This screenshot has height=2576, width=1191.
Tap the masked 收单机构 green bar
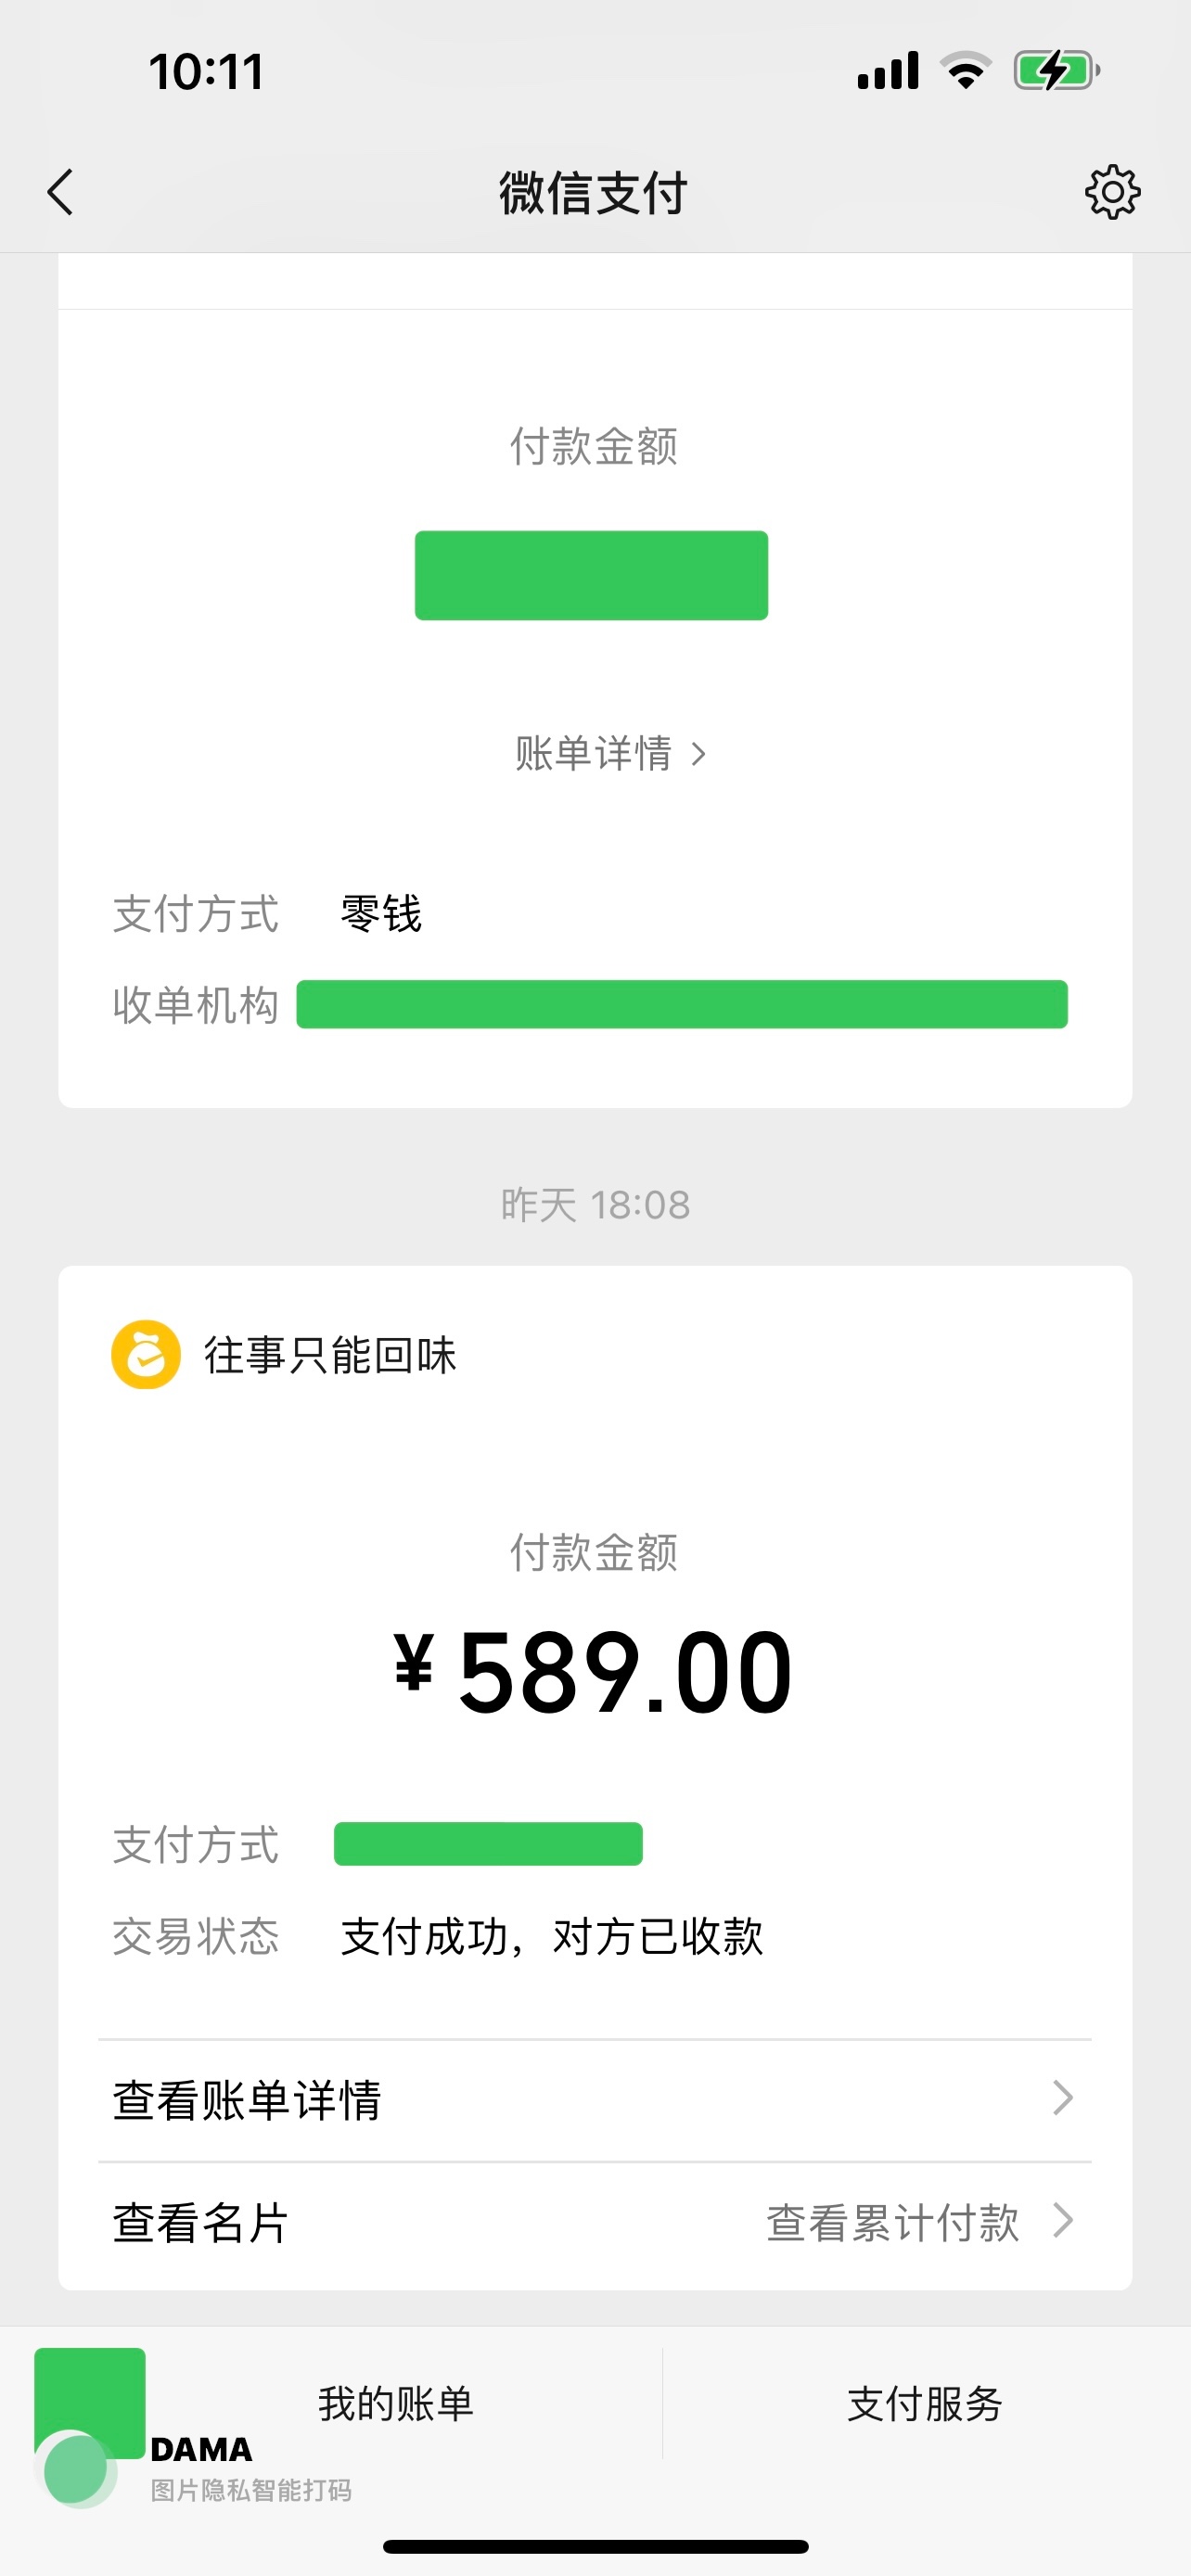(682, 1004)
